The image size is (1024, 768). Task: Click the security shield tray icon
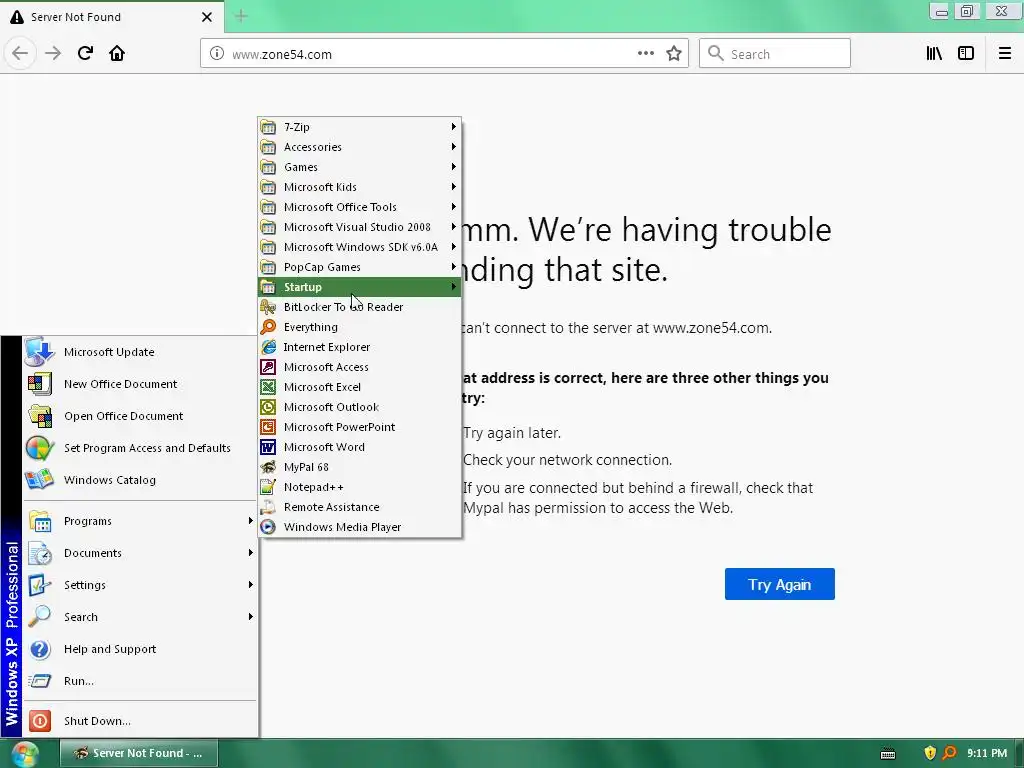coord(930,753)
